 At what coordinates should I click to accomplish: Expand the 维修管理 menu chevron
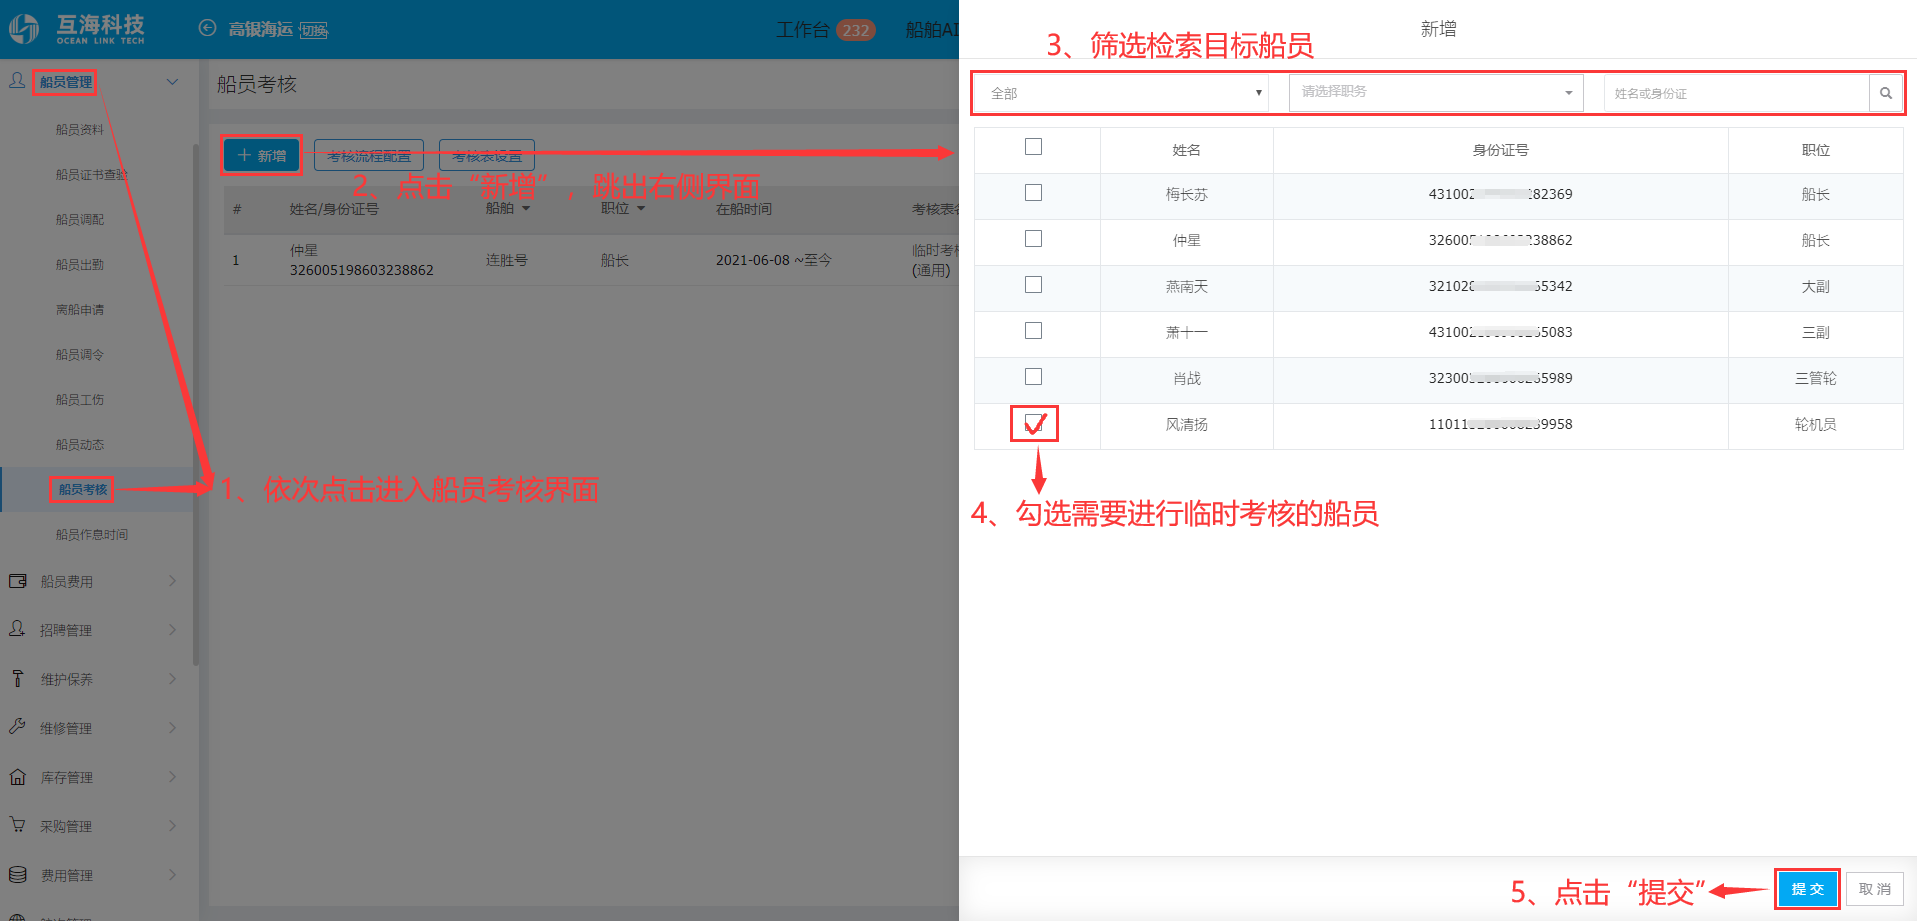[172, 728]
